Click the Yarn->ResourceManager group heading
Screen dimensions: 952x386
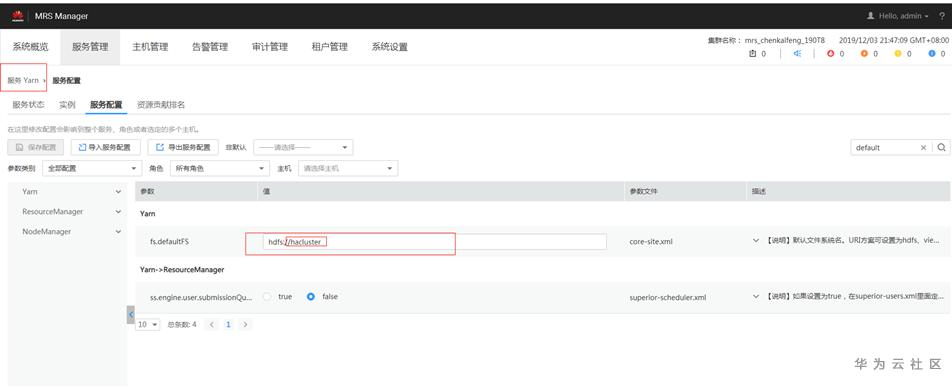[x=182, y=269]
